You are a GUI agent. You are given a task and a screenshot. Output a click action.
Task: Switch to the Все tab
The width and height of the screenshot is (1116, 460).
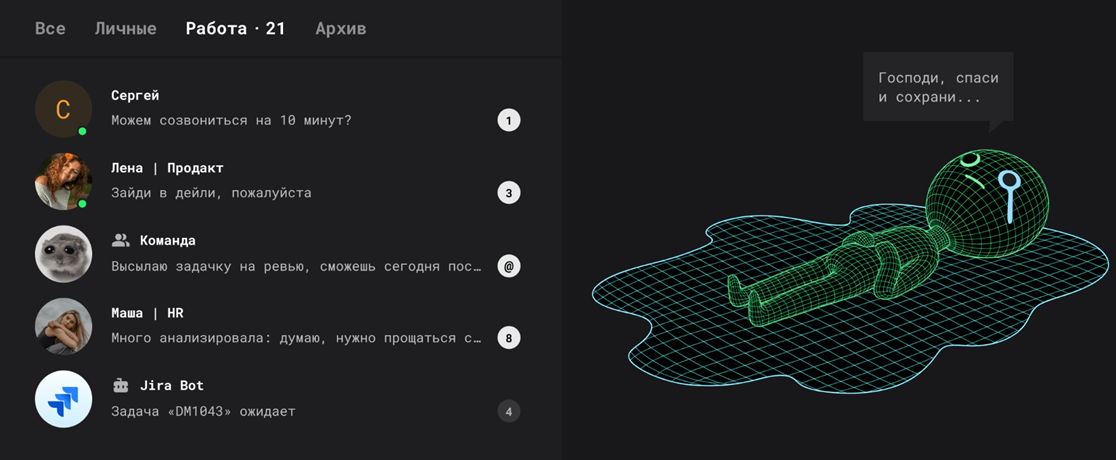[x=50, y=28]
